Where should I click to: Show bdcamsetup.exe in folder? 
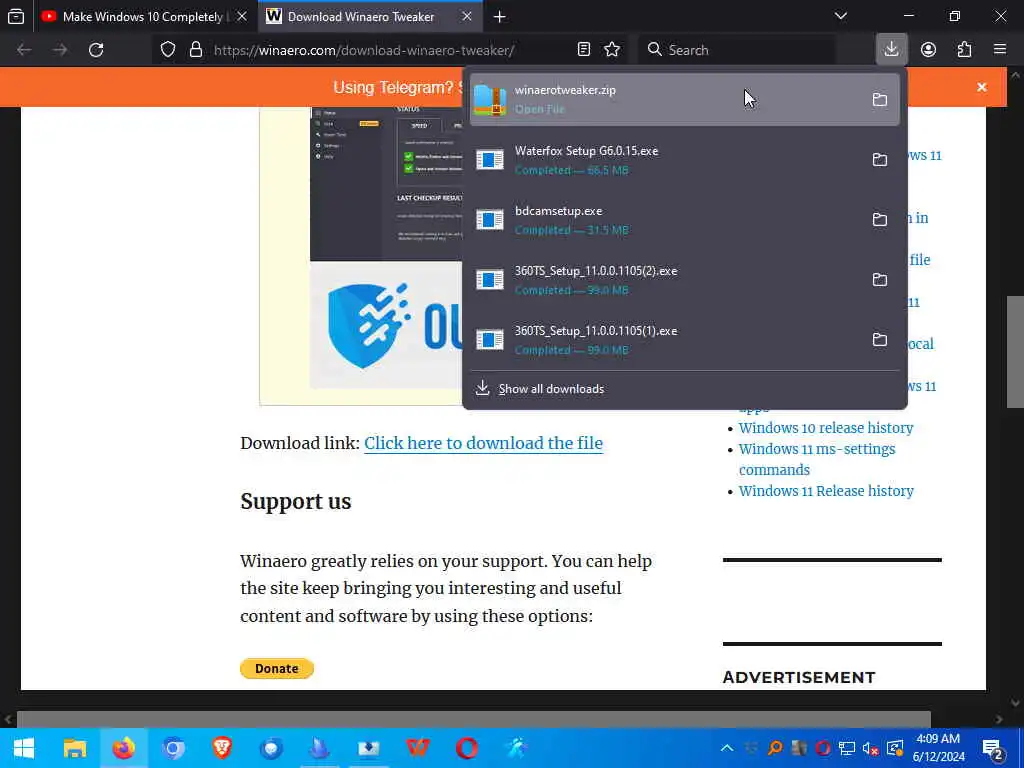tap(880, 219)
